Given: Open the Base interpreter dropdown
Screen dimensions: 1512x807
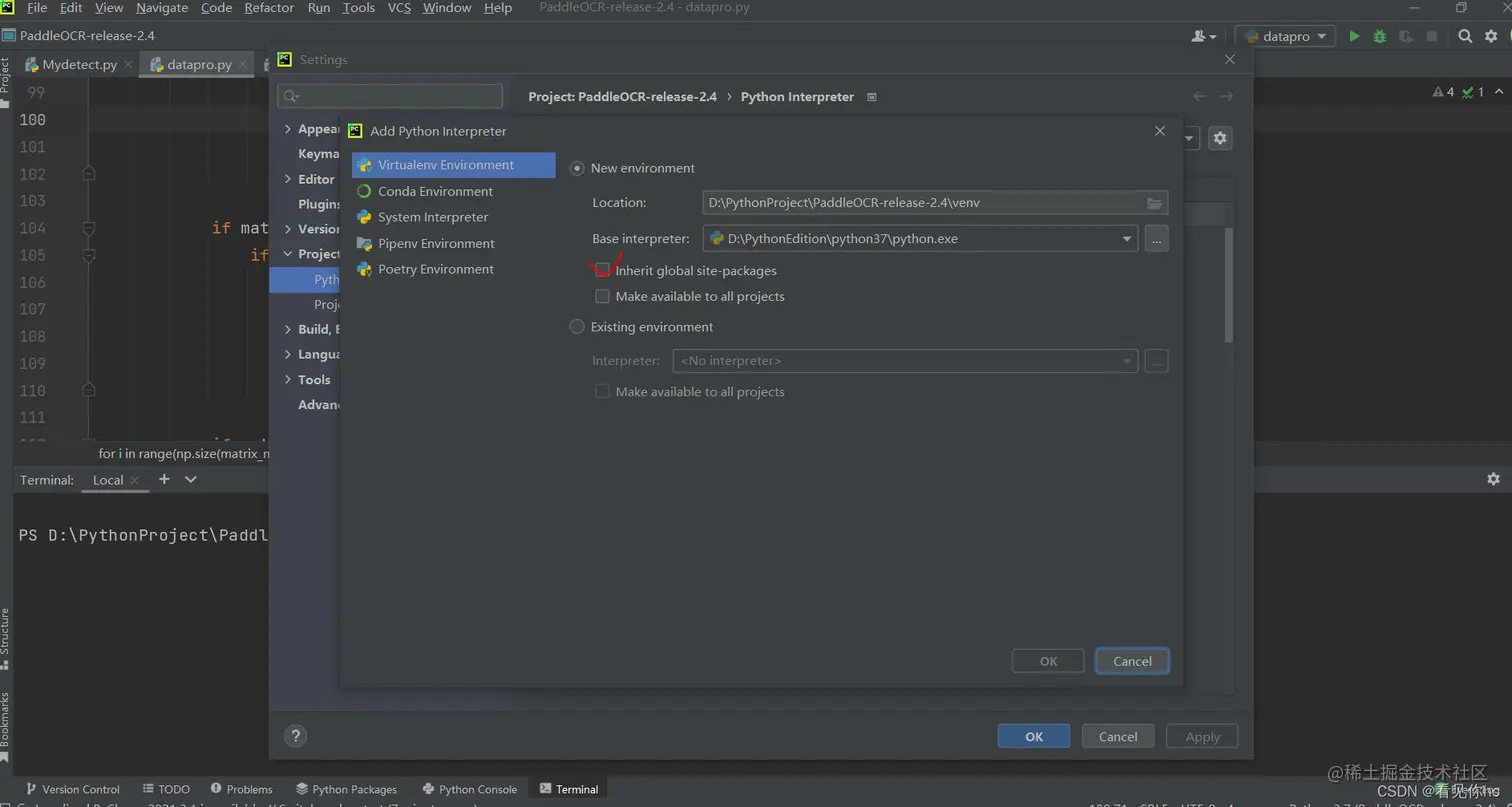Looking at the screenshot, I should 1126,239.
